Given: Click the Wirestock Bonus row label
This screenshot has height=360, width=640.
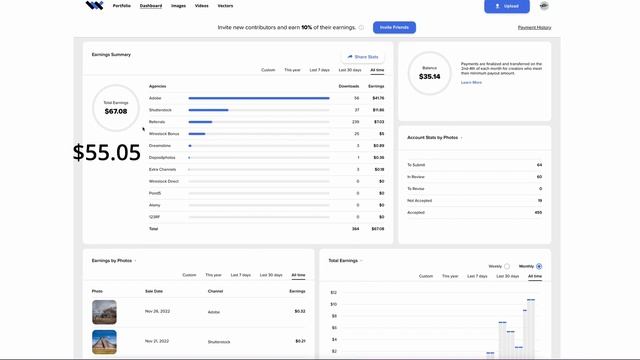Looking at the screenshot, I should pyautogui.click(x=164, y=134).
